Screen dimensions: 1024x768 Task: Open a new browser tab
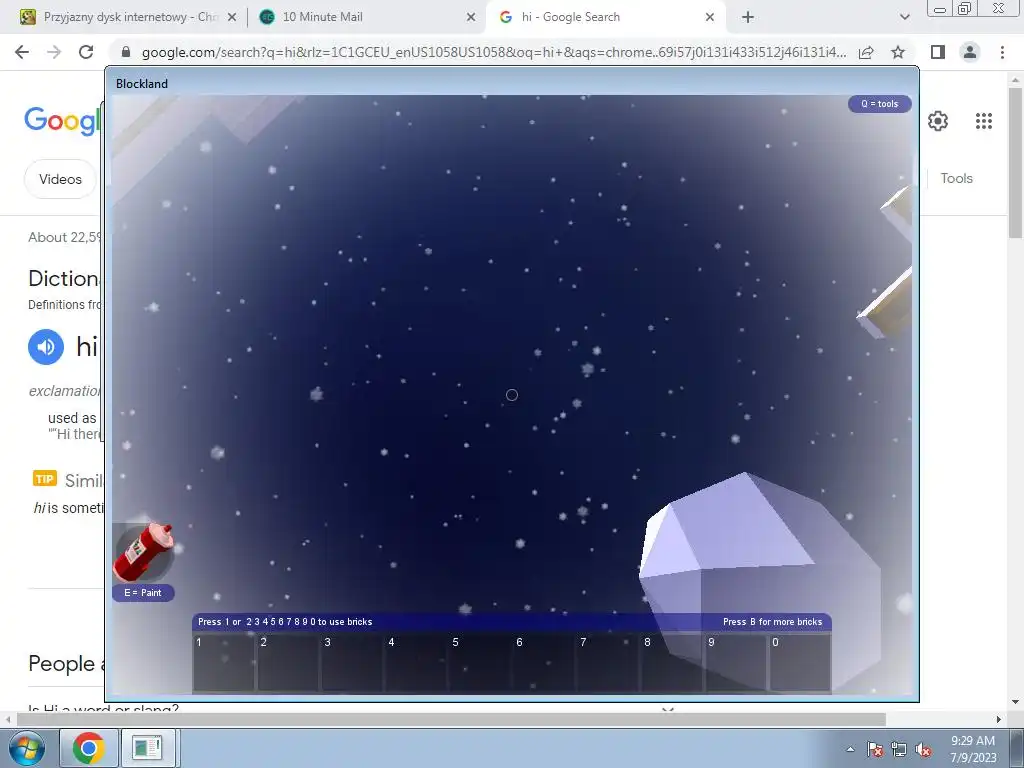point(748,17)
